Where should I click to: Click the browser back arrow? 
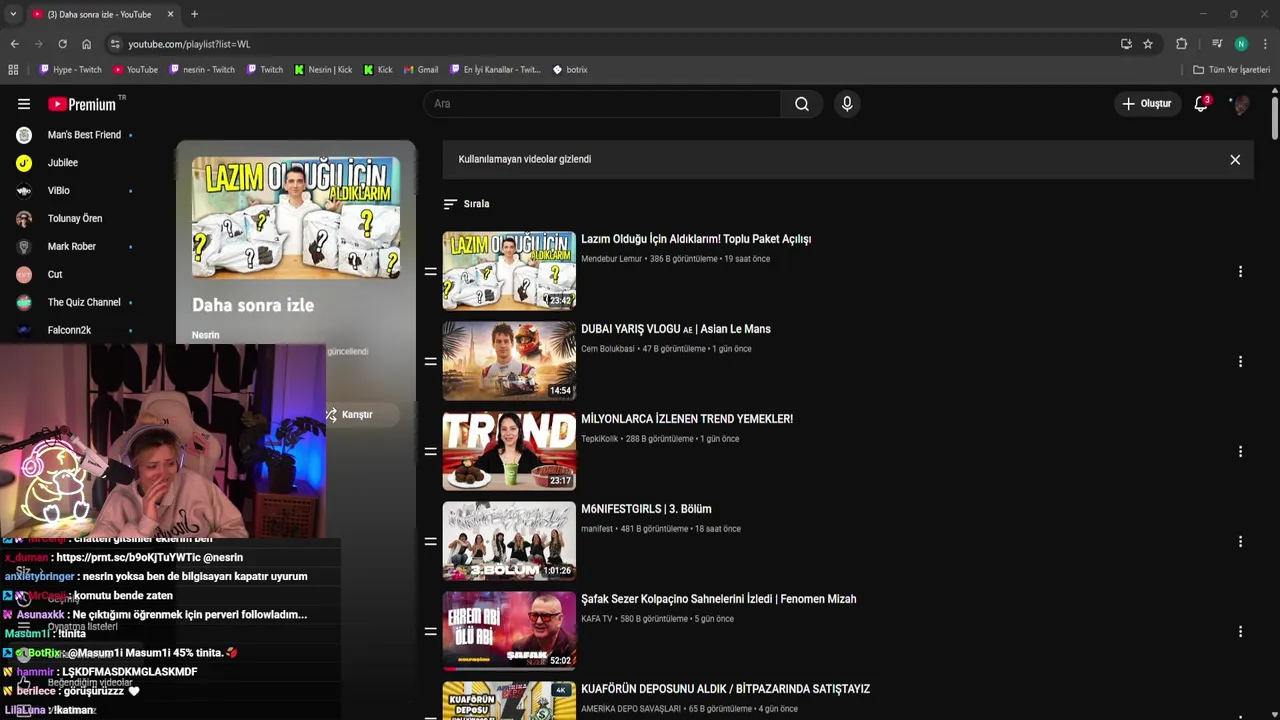[x=14, y=44]
